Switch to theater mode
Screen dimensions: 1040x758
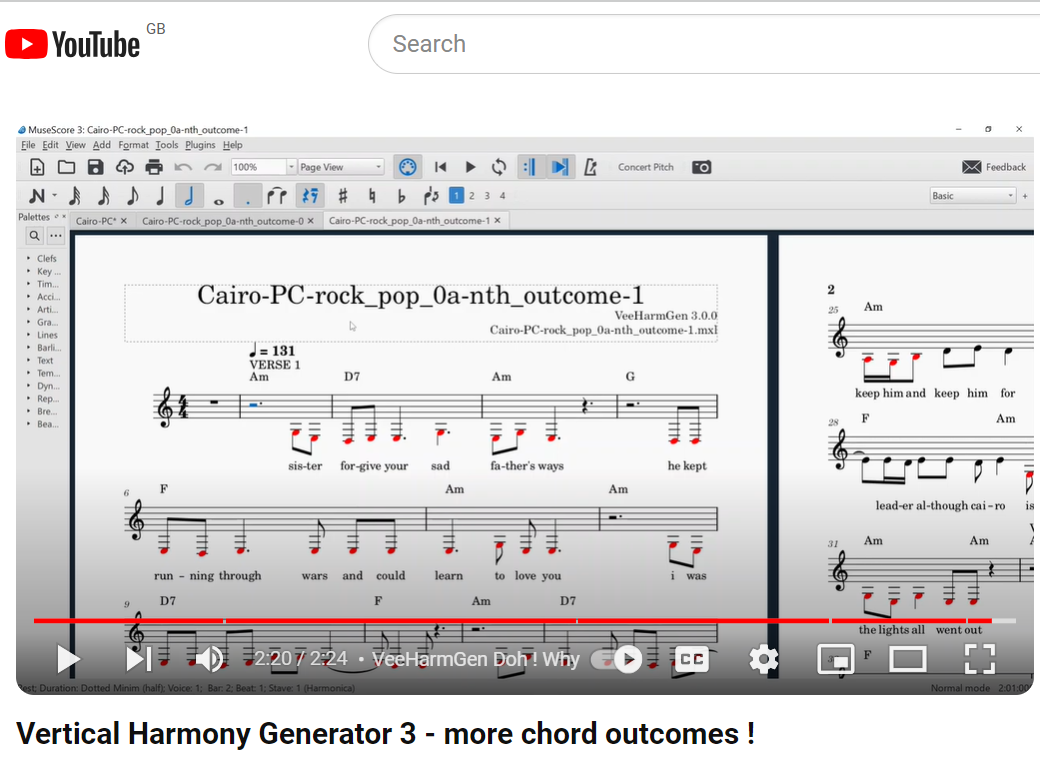pos(908,659)
